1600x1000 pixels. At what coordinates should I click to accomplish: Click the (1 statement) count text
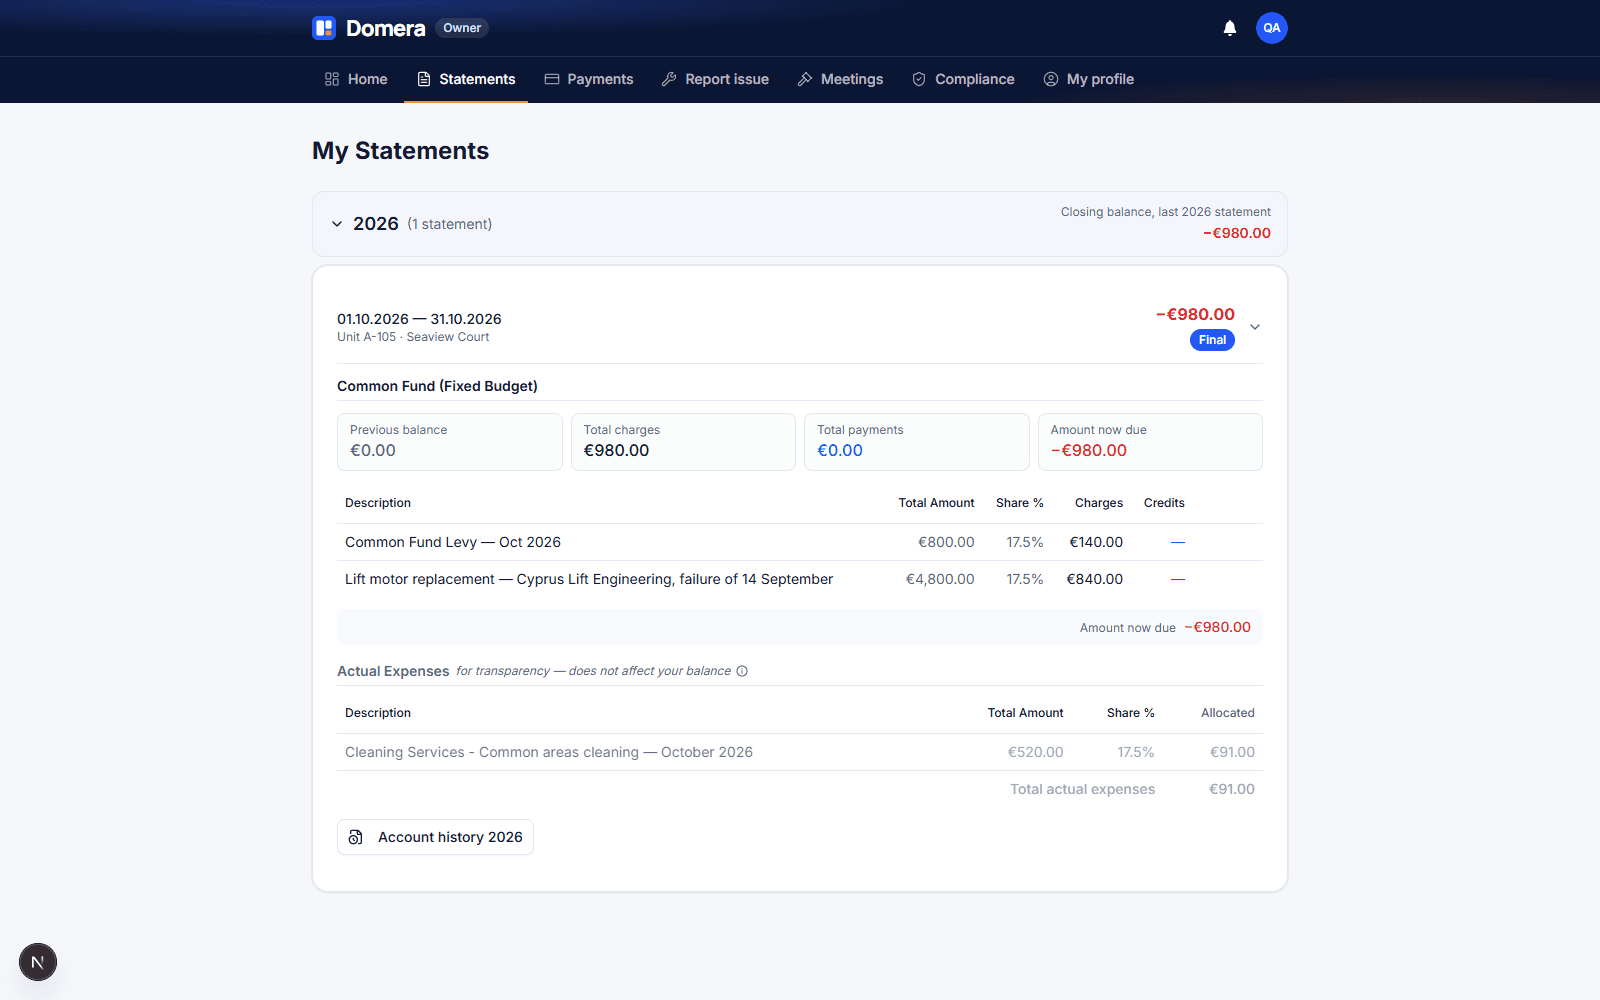tap(450, 224)
